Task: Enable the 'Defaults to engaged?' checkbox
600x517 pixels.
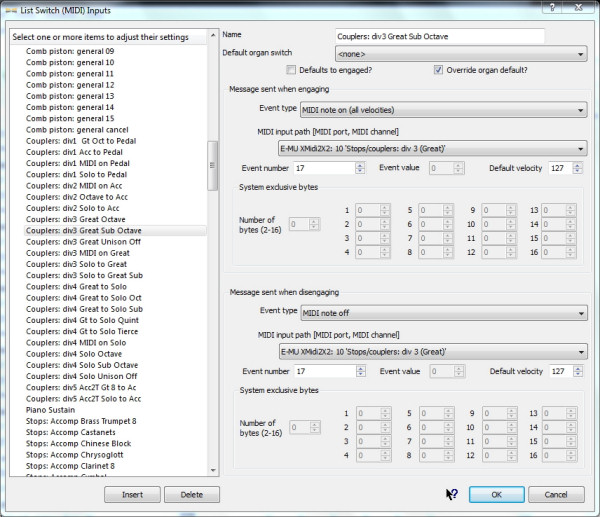Action: click(291, 70)
